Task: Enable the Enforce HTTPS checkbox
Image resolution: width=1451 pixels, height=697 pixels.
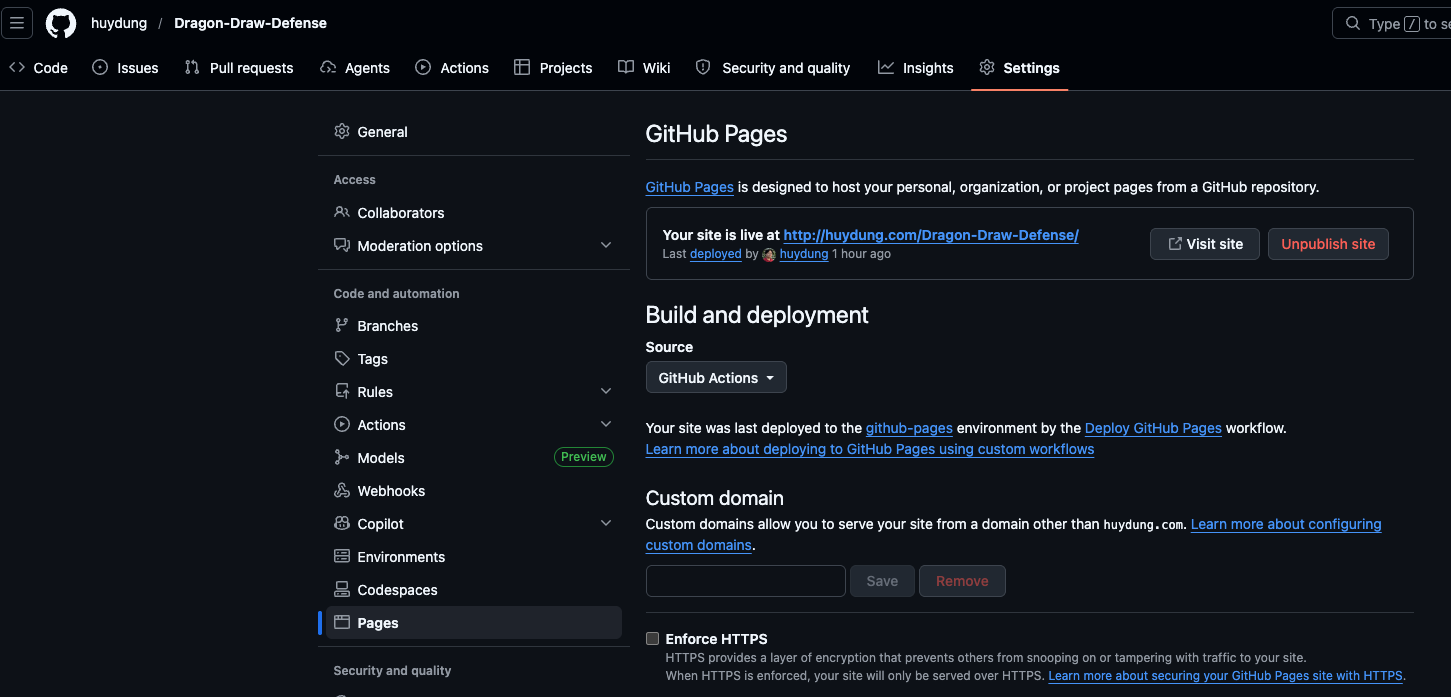Action: click(653, 638)
